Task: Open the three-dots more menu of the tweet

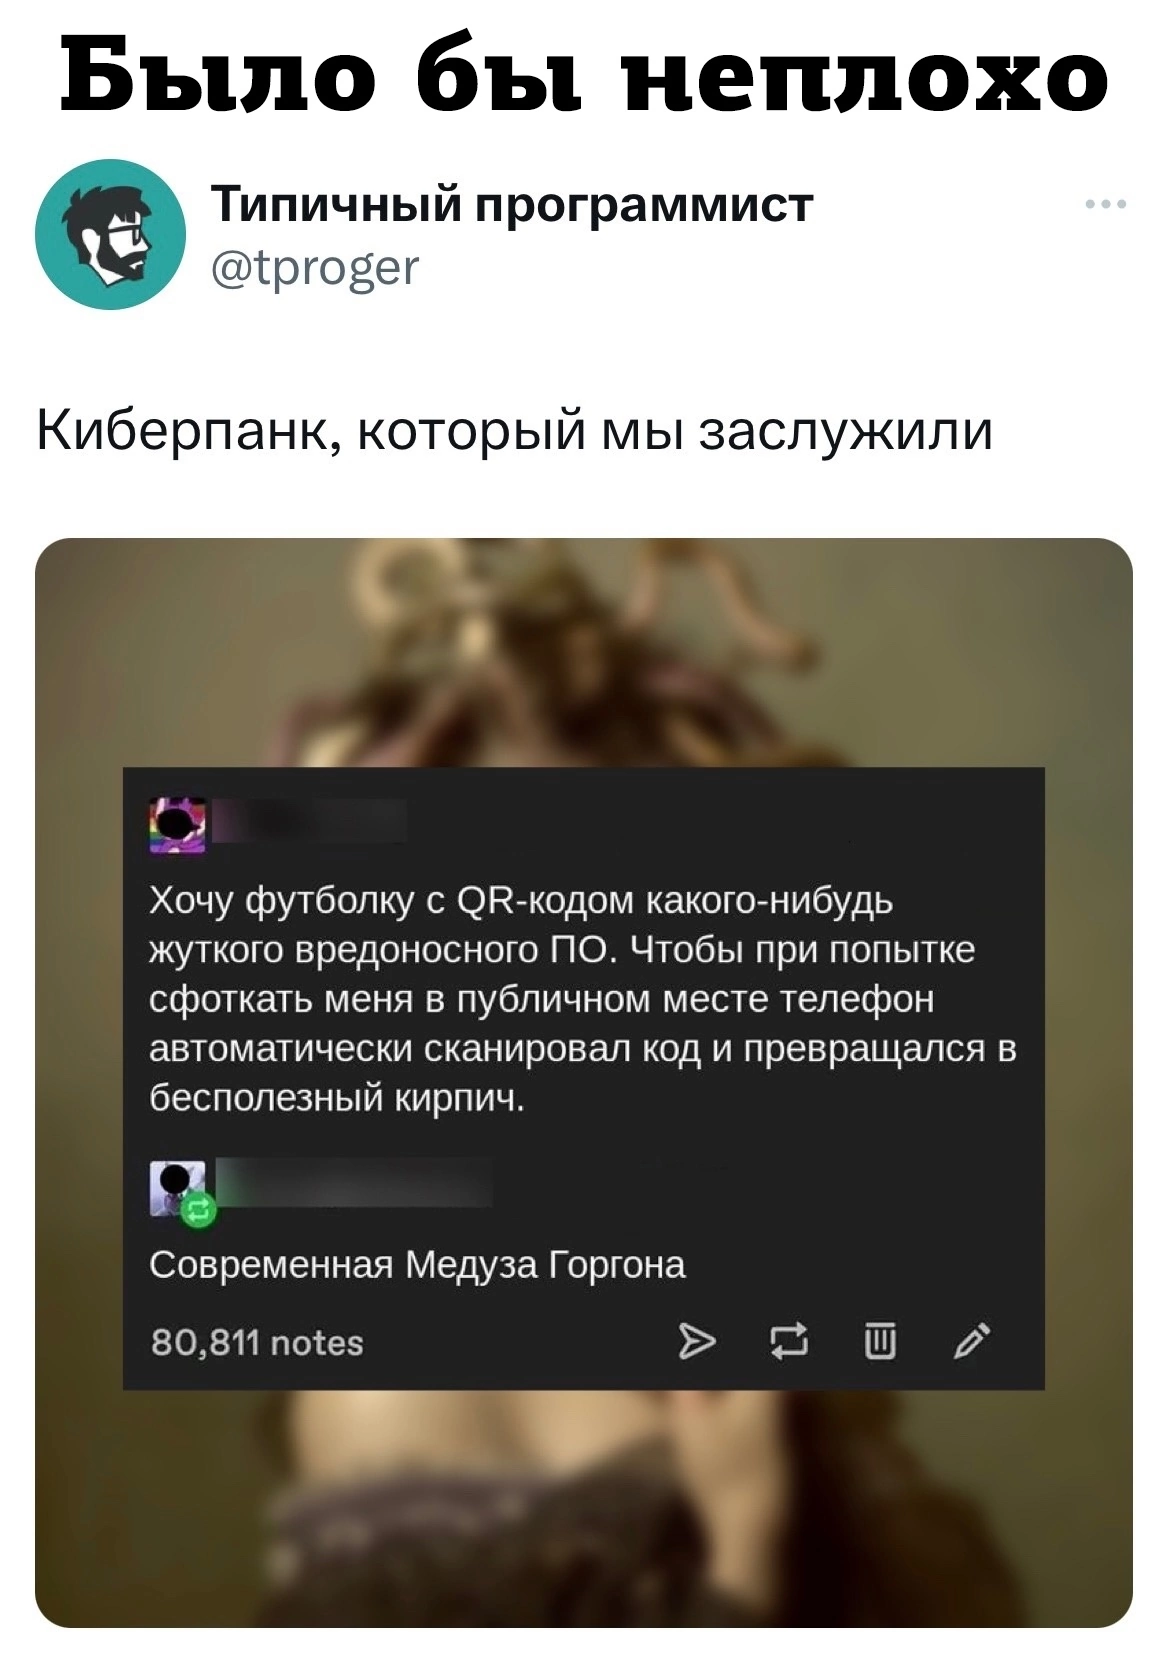Action: pyautogui.click(x=1106, y=205)
